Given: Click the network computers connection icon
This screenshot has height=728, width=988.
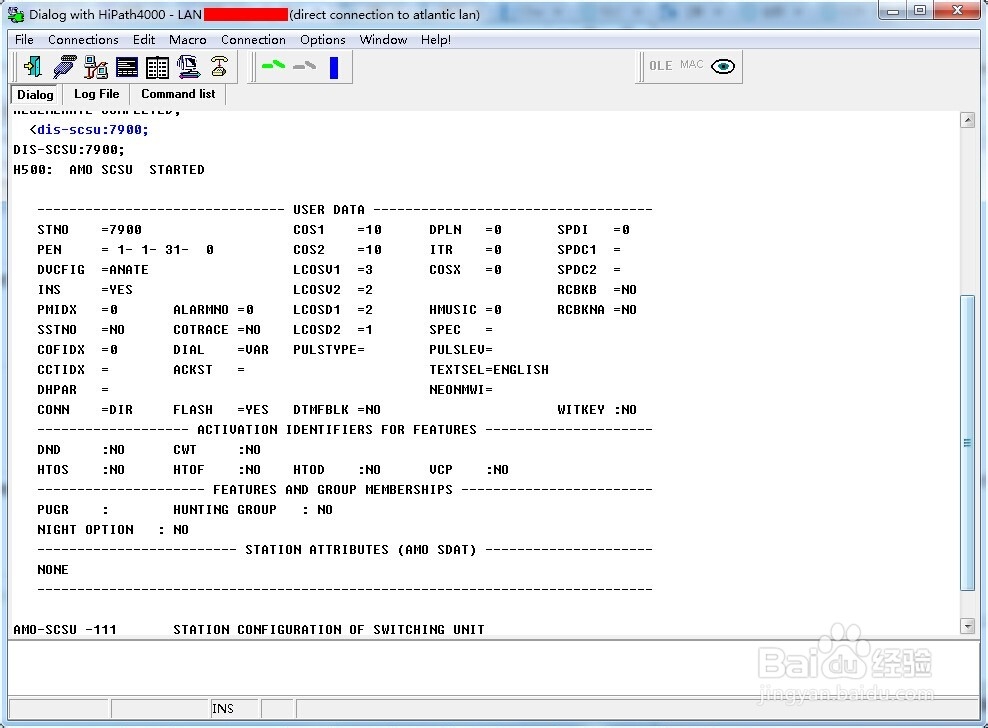Looking at the screenshot, I should point(96,67).
